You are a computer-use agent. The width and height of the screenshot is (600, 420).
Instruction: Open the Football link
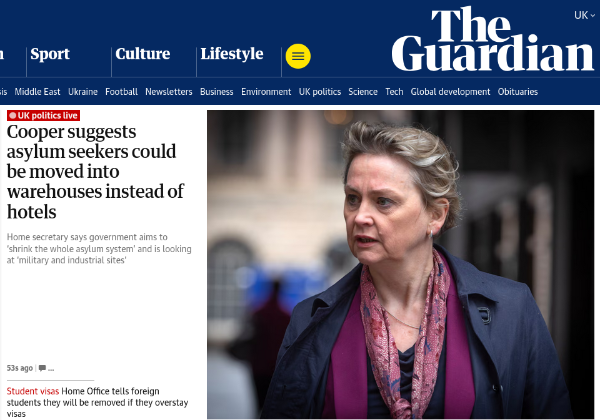121,92
